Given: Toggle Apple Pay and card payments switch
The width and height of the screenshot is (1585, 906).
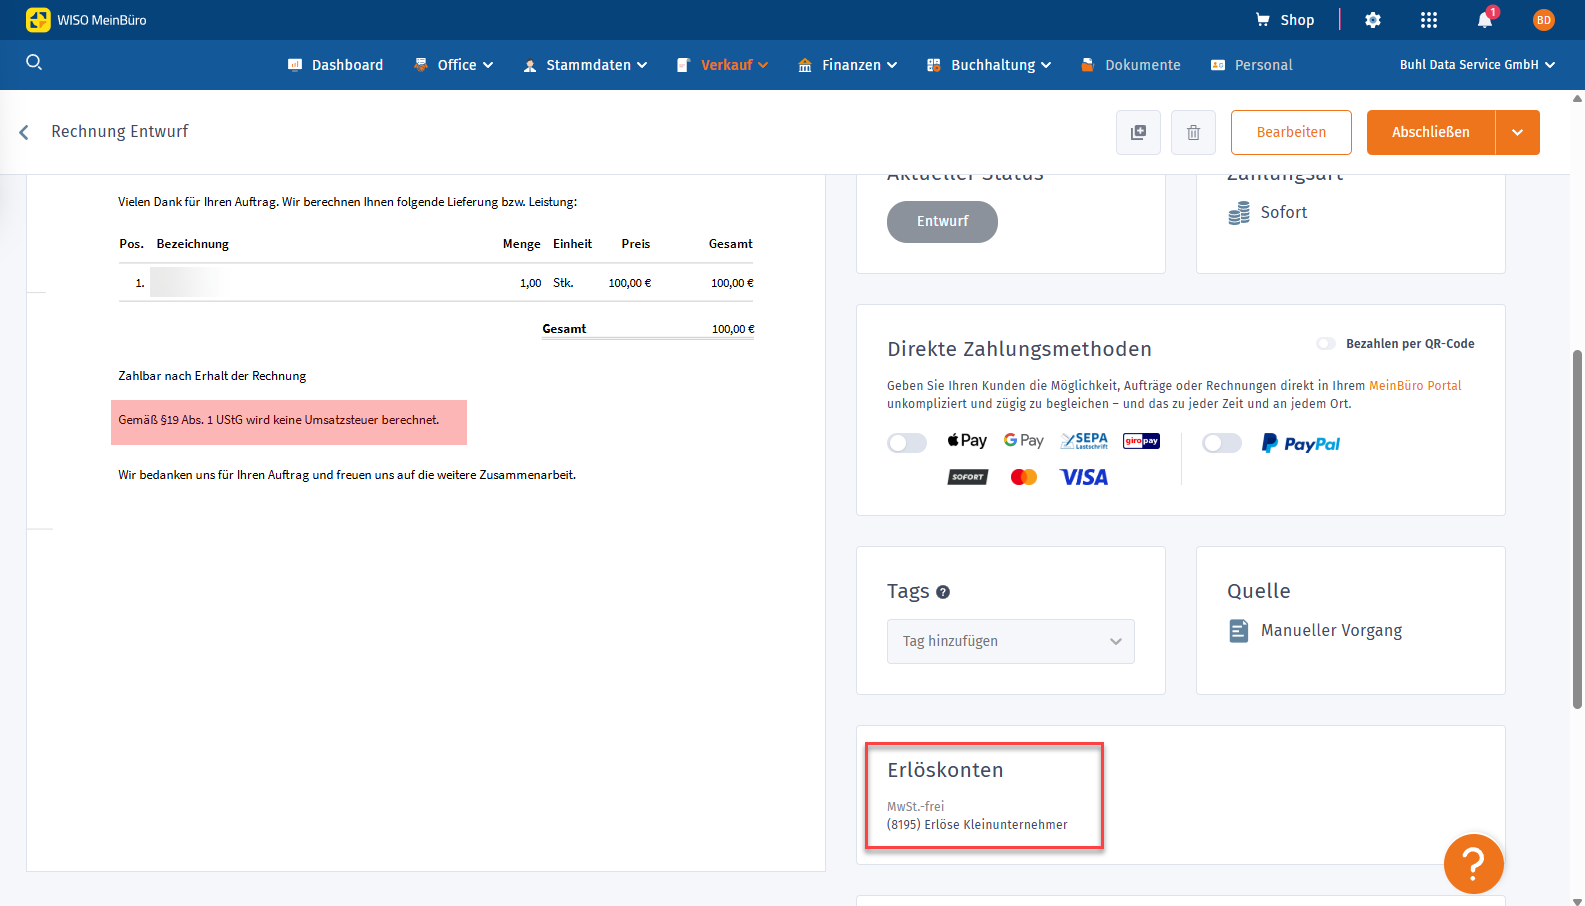Looking at the screenshot, I should [907, 443].
